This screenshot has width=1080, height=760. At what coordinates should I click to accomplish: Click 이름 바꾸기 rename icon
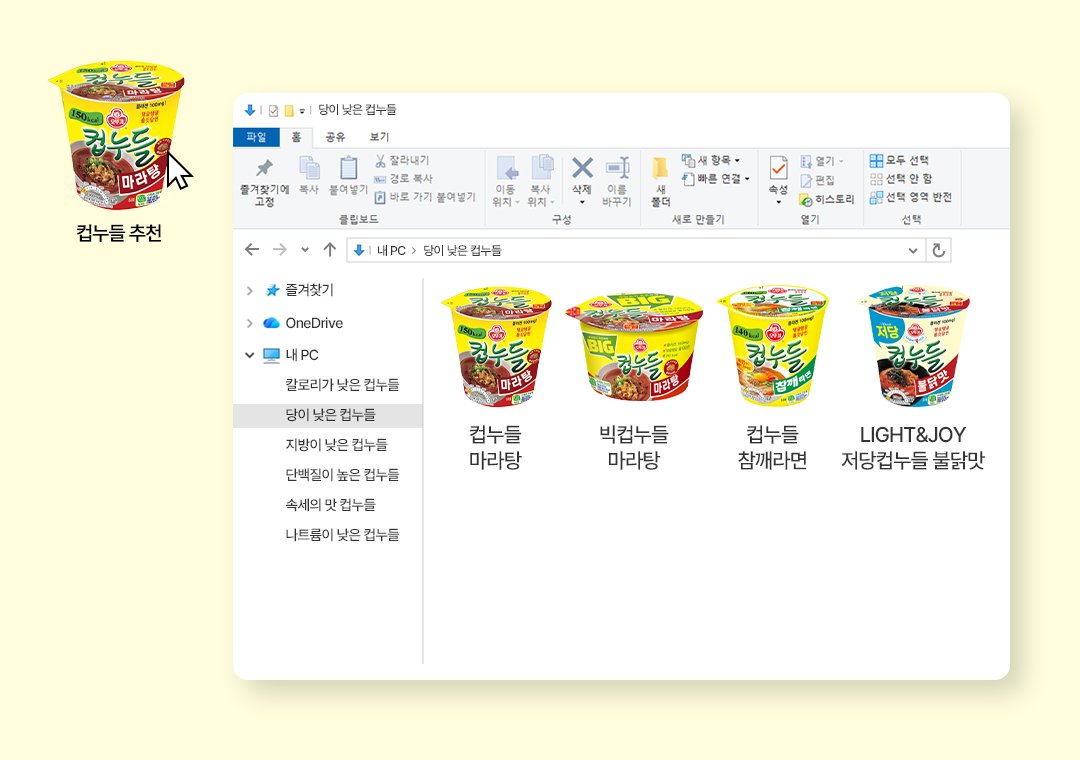616,181
